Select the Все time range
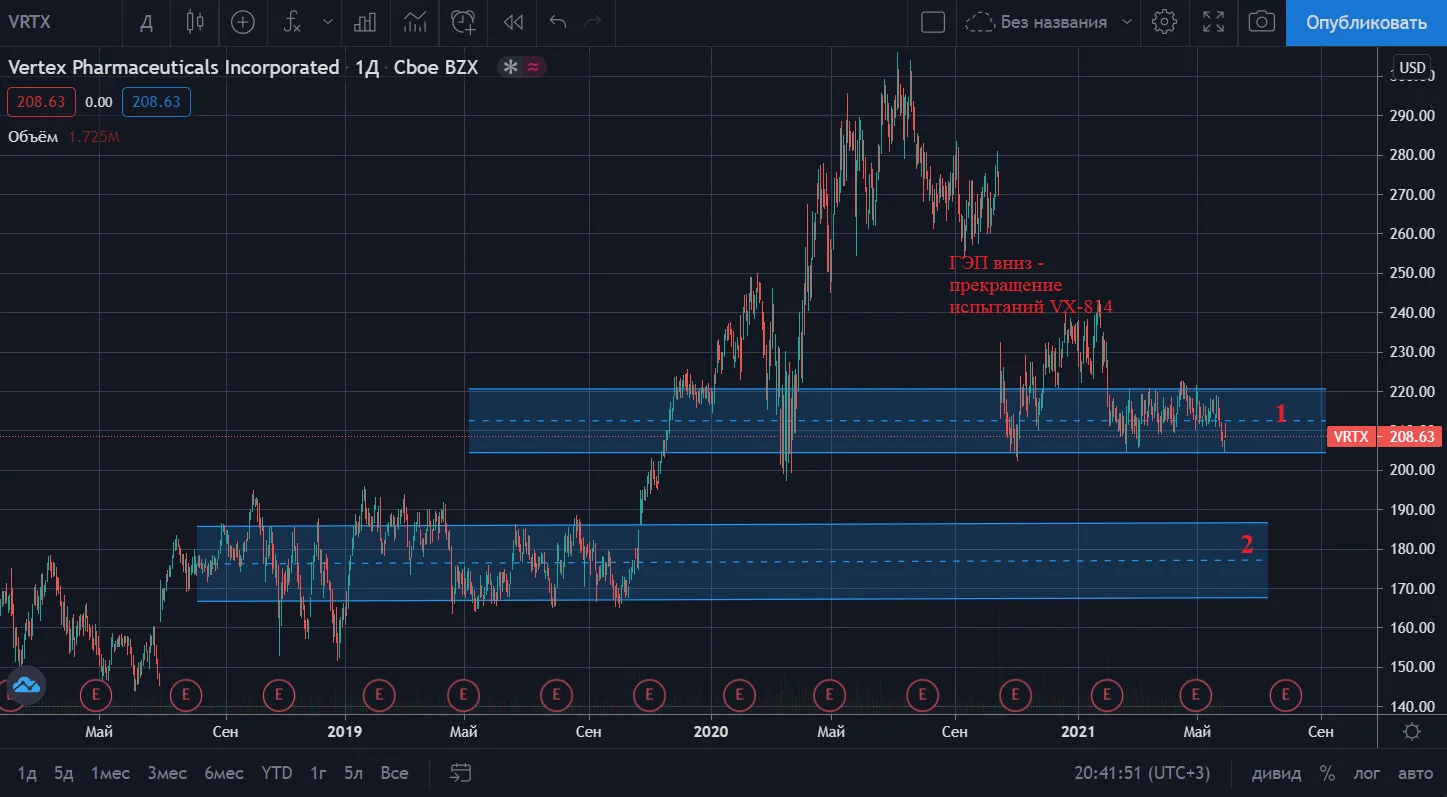The width and height of the screenshot is (1447, 797). pyautogui.click(x=395, y=773)
